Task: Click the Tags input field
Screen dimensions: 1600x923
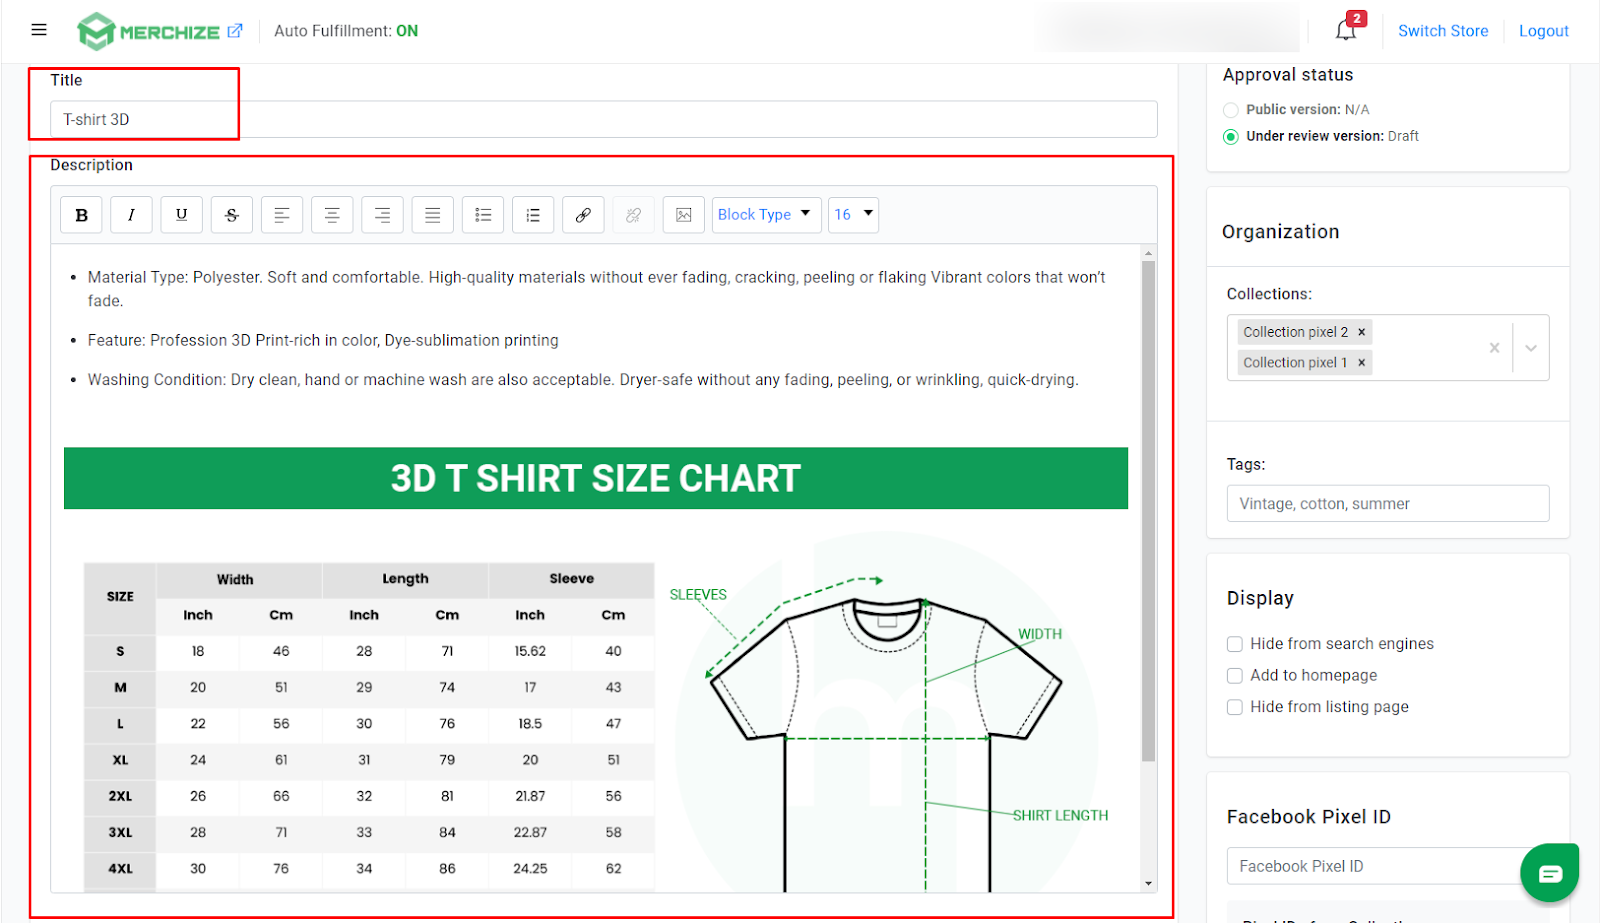Action: pyautogui.click(x=1388, y=504)
